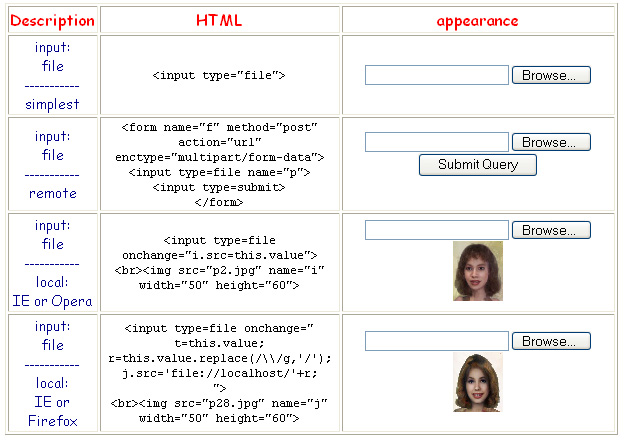The image size is (626, 440).
Task: Focus file path field above Submit Query
Action: pyautogui.click(x=437, y=142)
